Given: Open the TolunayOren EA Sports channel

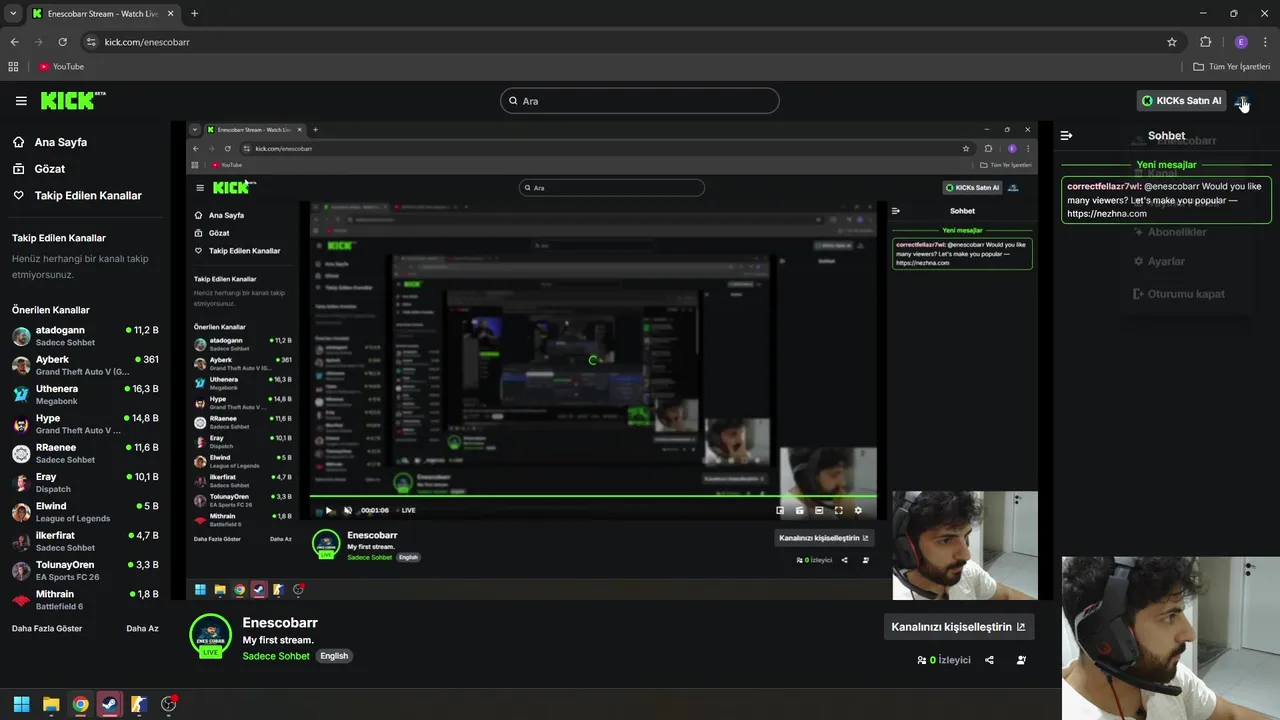Looking at the screenshot, I should click(x=85, y=570).
